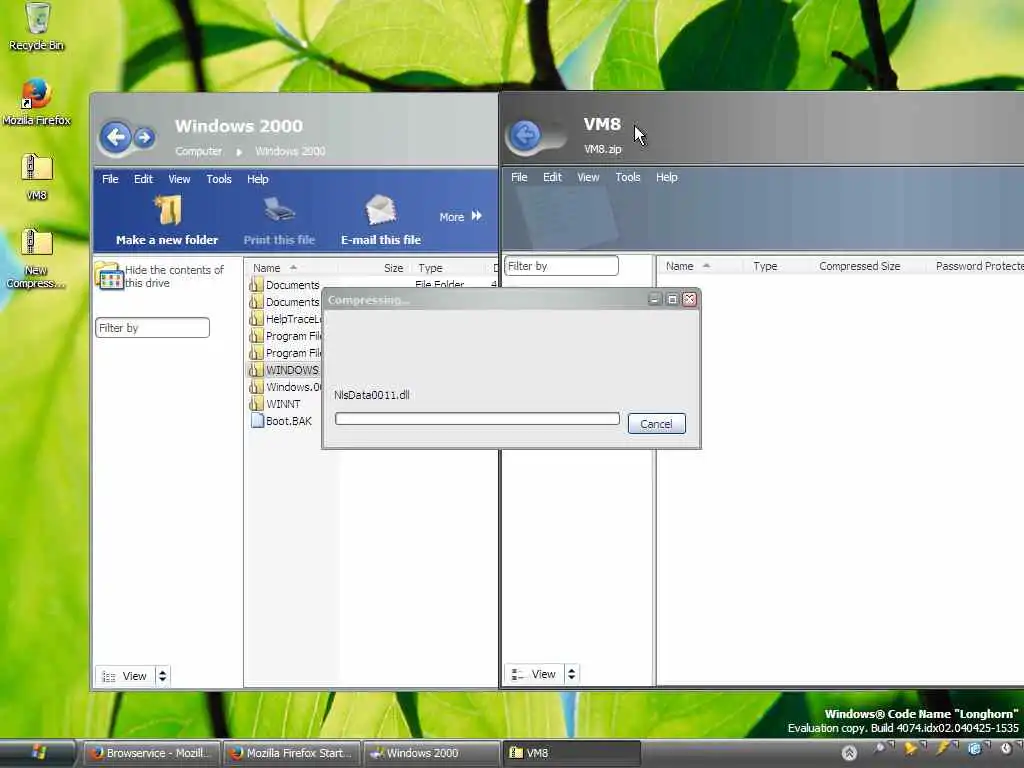Image resolution: width=1024 pixels, height=768 pixels.
Task: Open Tools menu in VM8 window
Action: coord(628,177)
